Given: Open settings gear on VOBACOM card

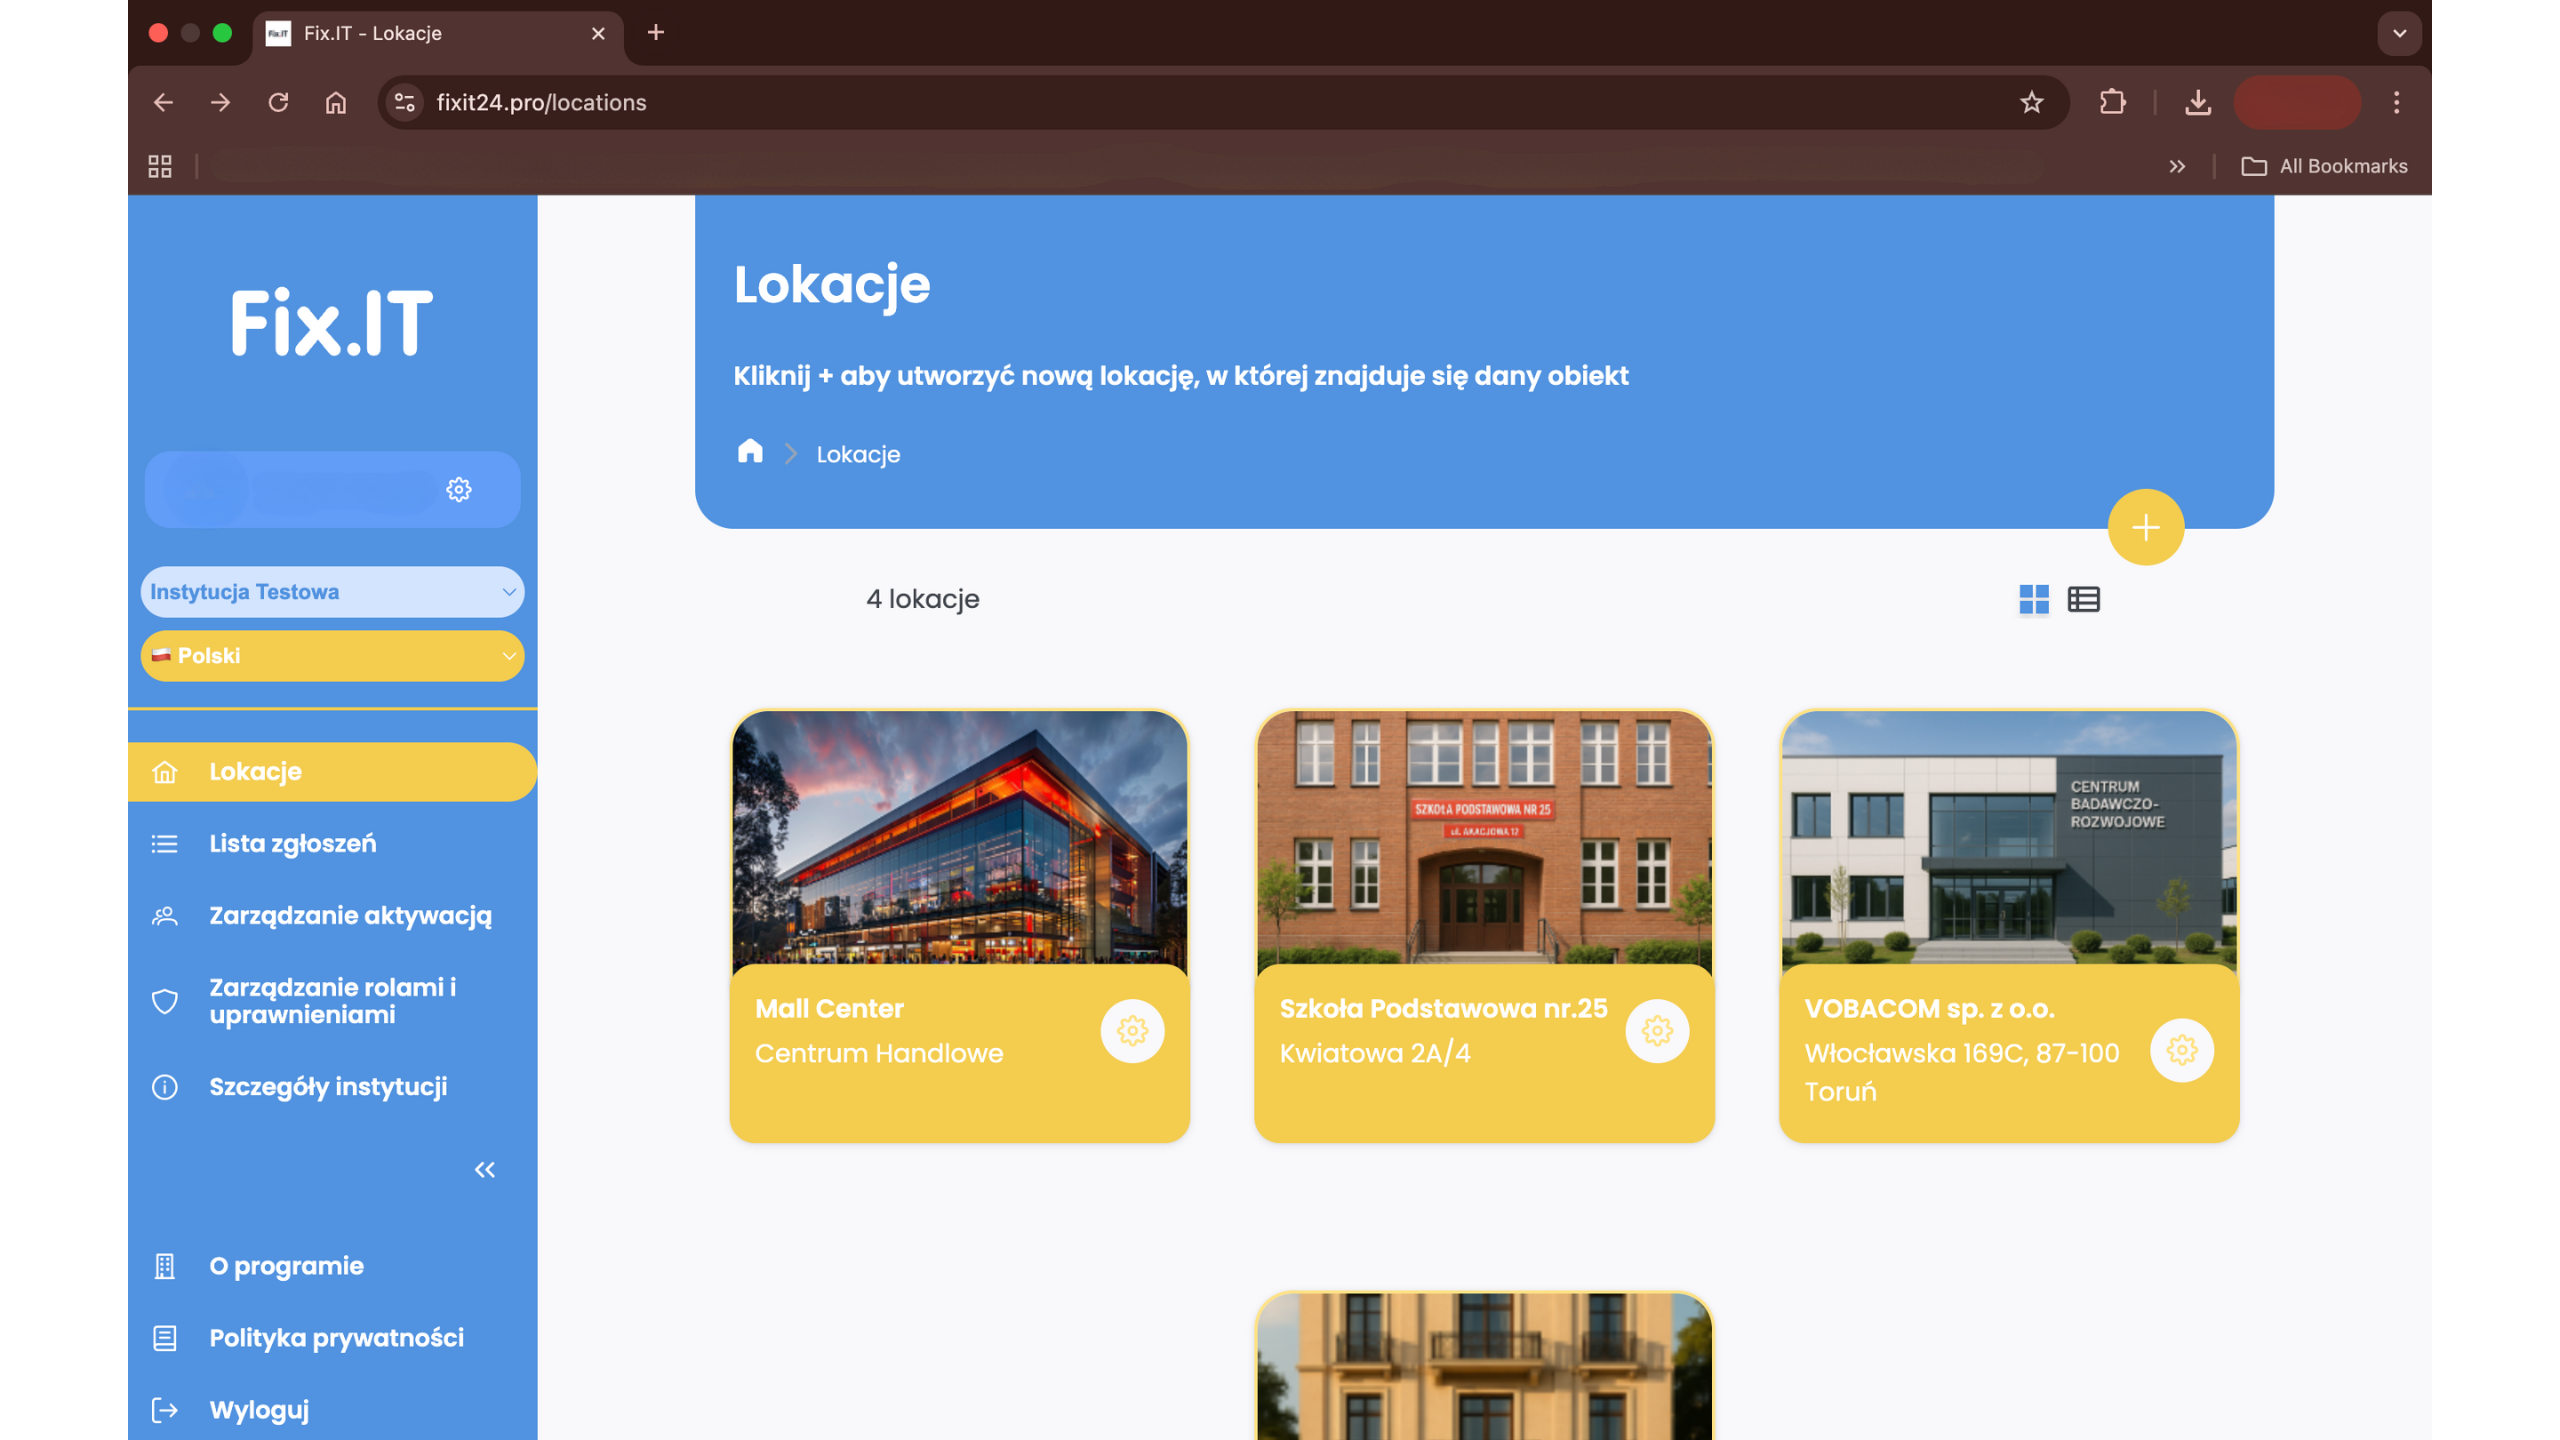Looking at the screenshot, I should pos(2182,1050).
